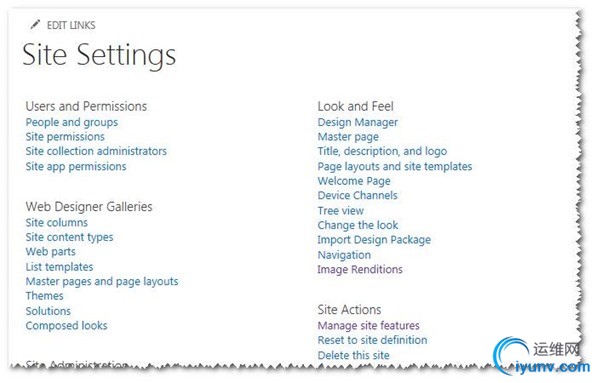Image resolution: width=596 pixels, height=383 pixels.
Task: Open People and groups
Action: [x=71, y=123]
